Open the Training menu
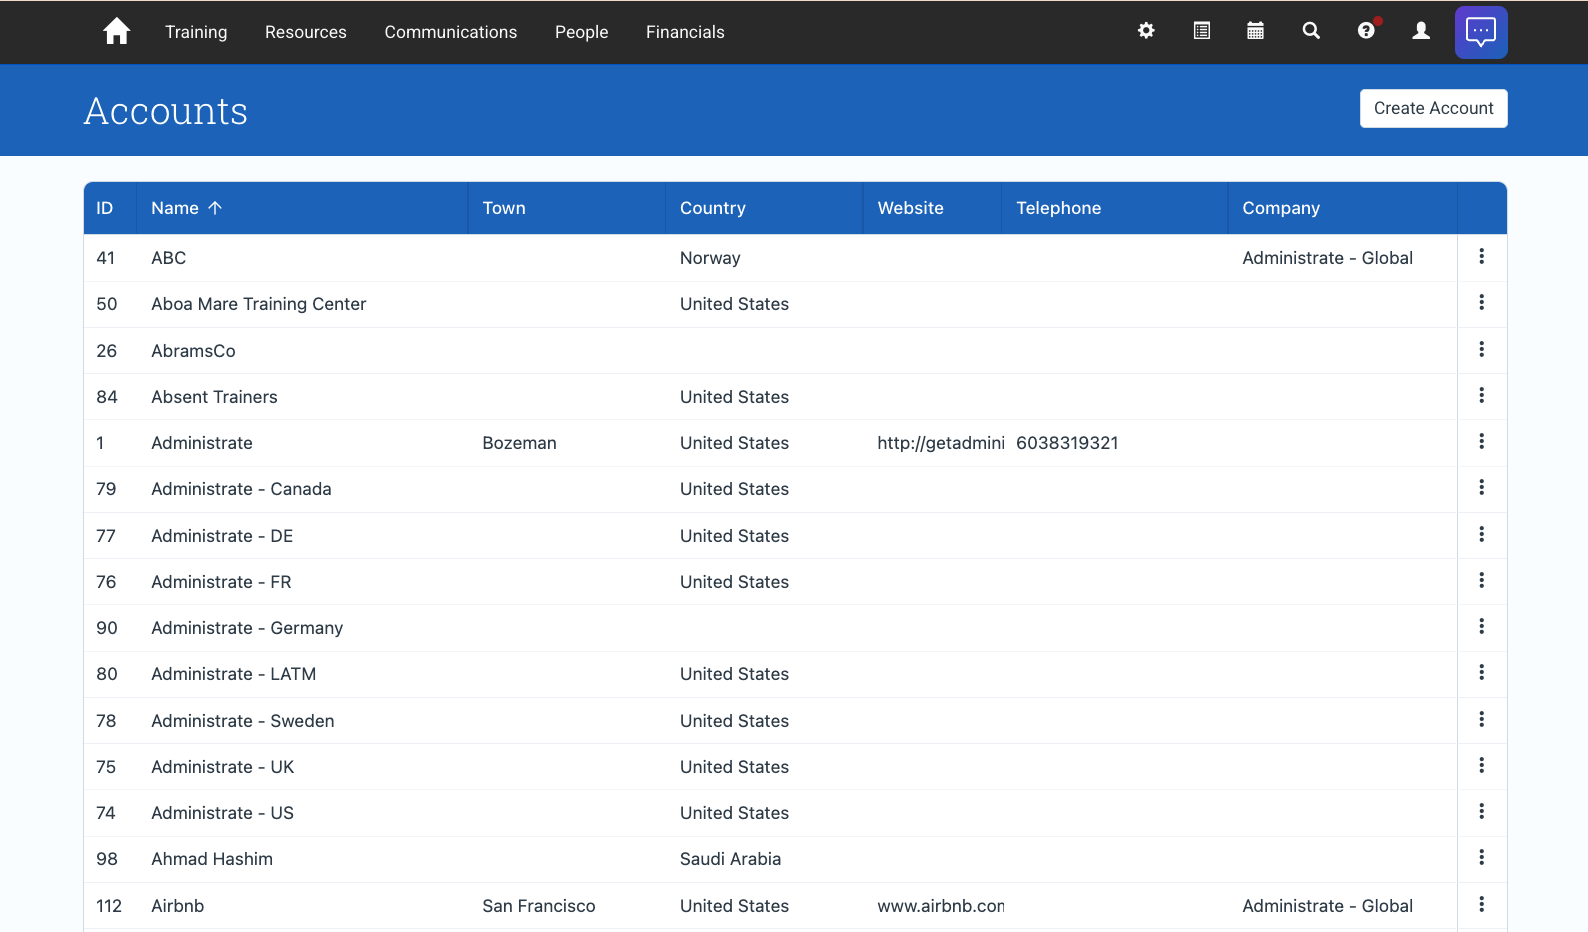 (x=196, y=32)
